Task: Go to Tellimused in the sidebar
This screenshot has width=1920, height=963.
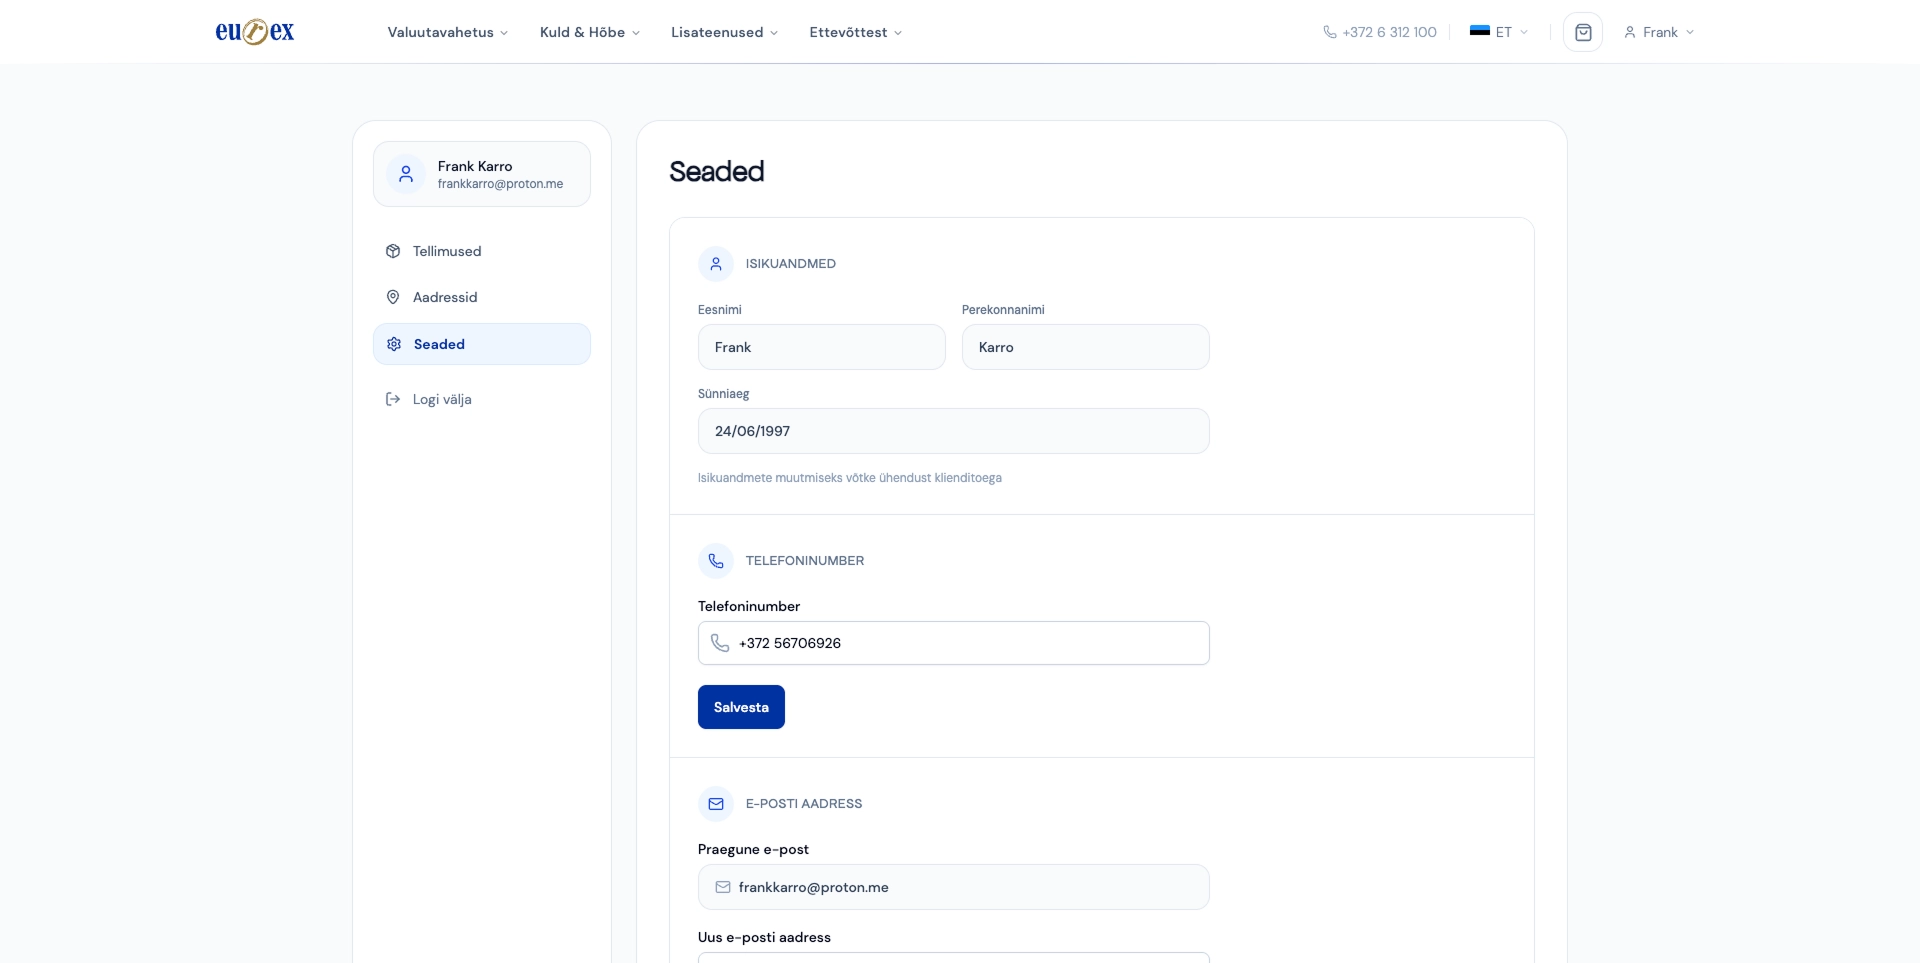Action: click(482, 251)
